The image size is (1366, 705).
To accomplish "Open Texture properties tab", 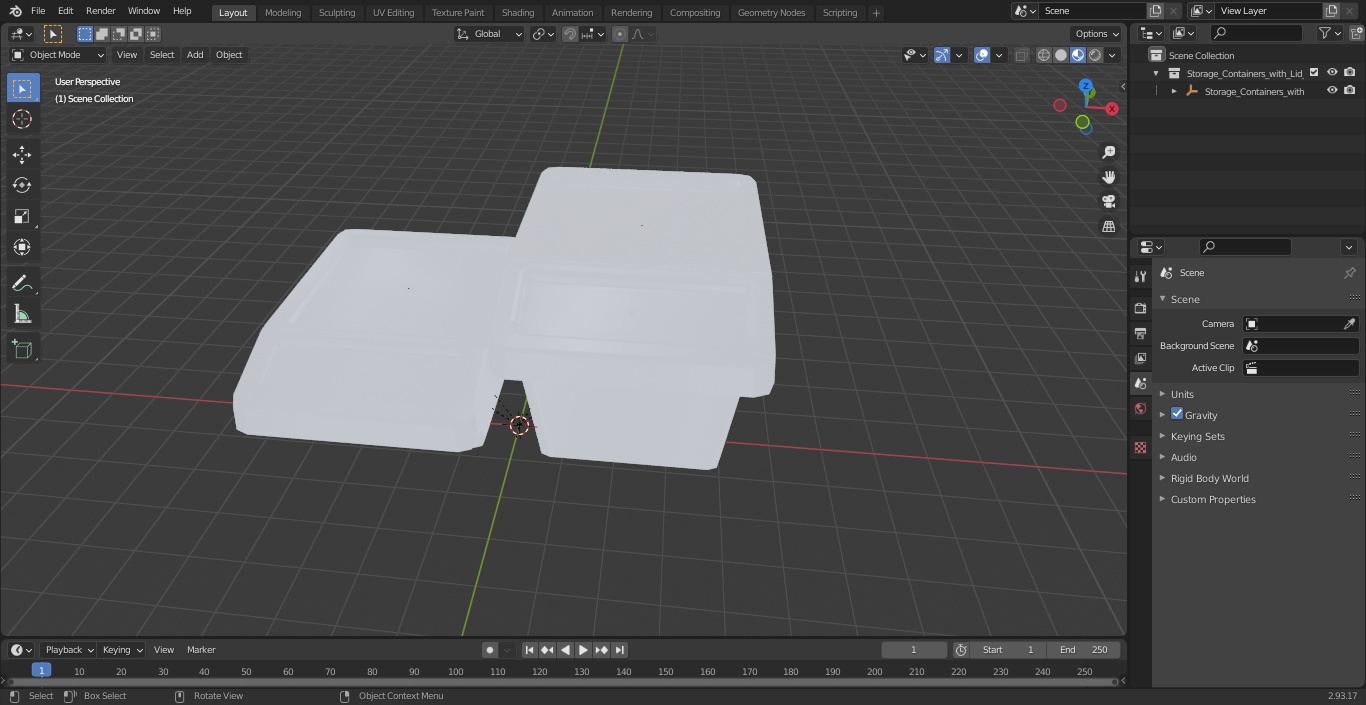I will point(1140,447).
